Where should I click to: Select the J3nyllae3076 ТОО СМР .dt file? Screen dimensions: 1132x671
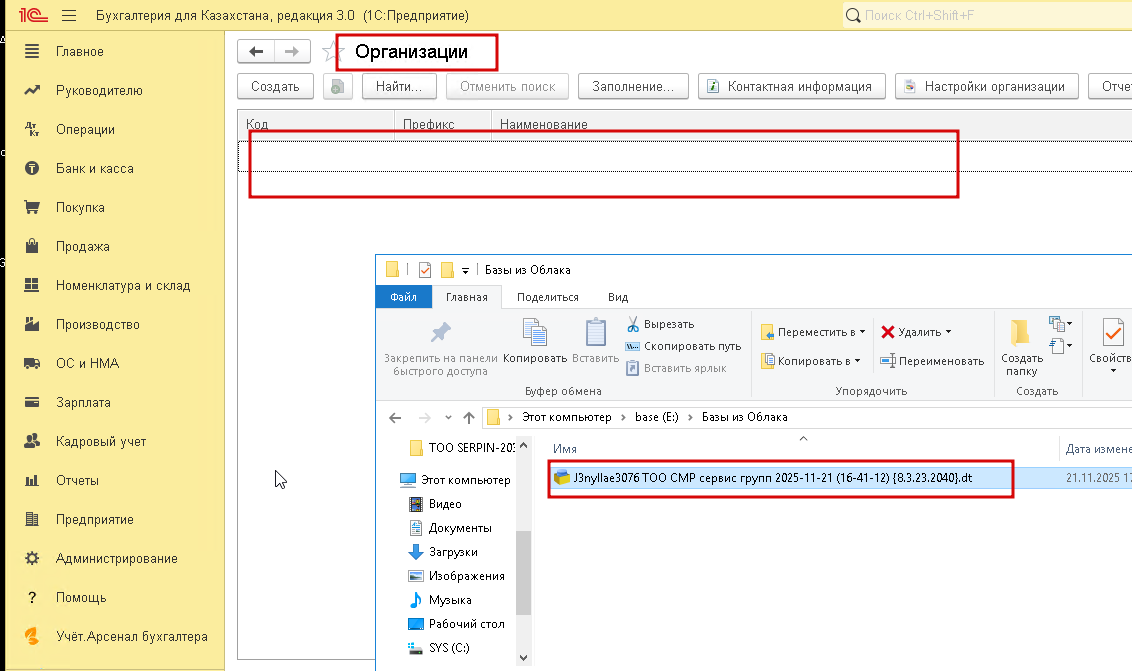coord(772,477)
